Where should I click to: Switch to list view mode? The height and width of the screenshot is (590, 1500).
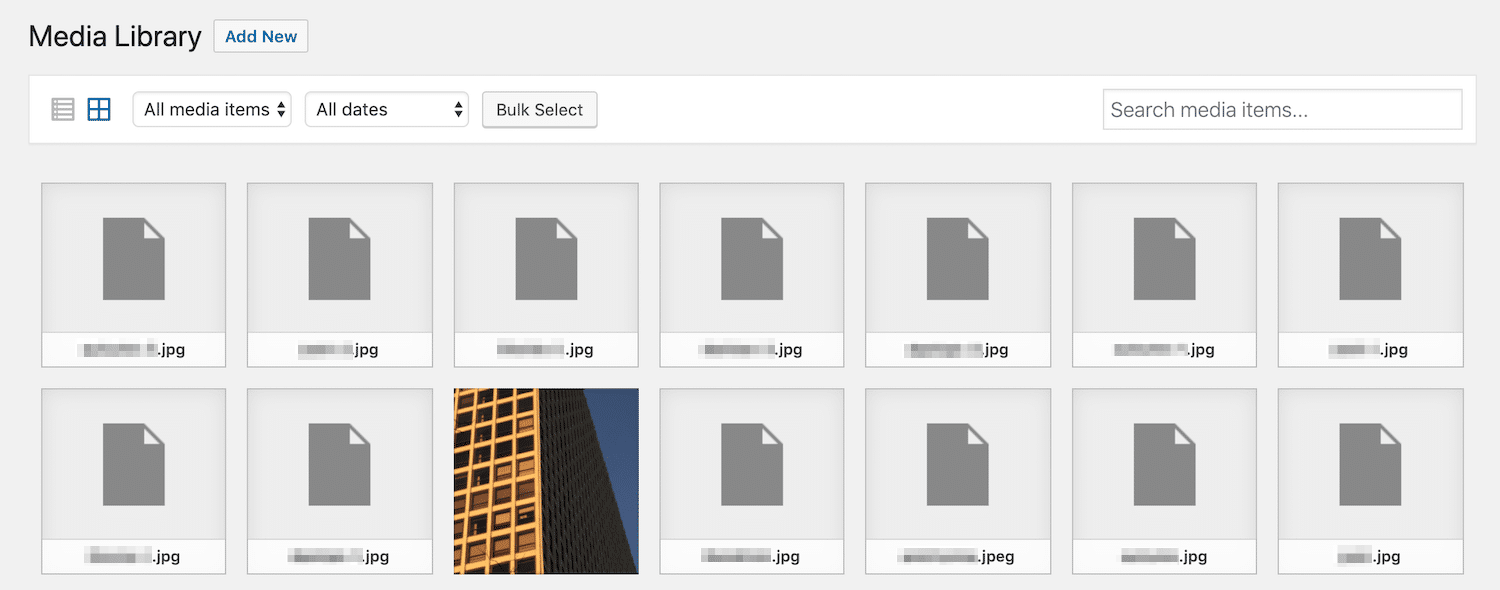point(63,109)
